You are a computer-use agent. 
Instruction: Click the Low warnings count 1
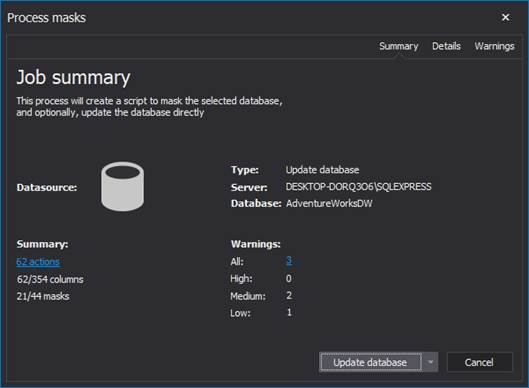click(x=289, y=312)
